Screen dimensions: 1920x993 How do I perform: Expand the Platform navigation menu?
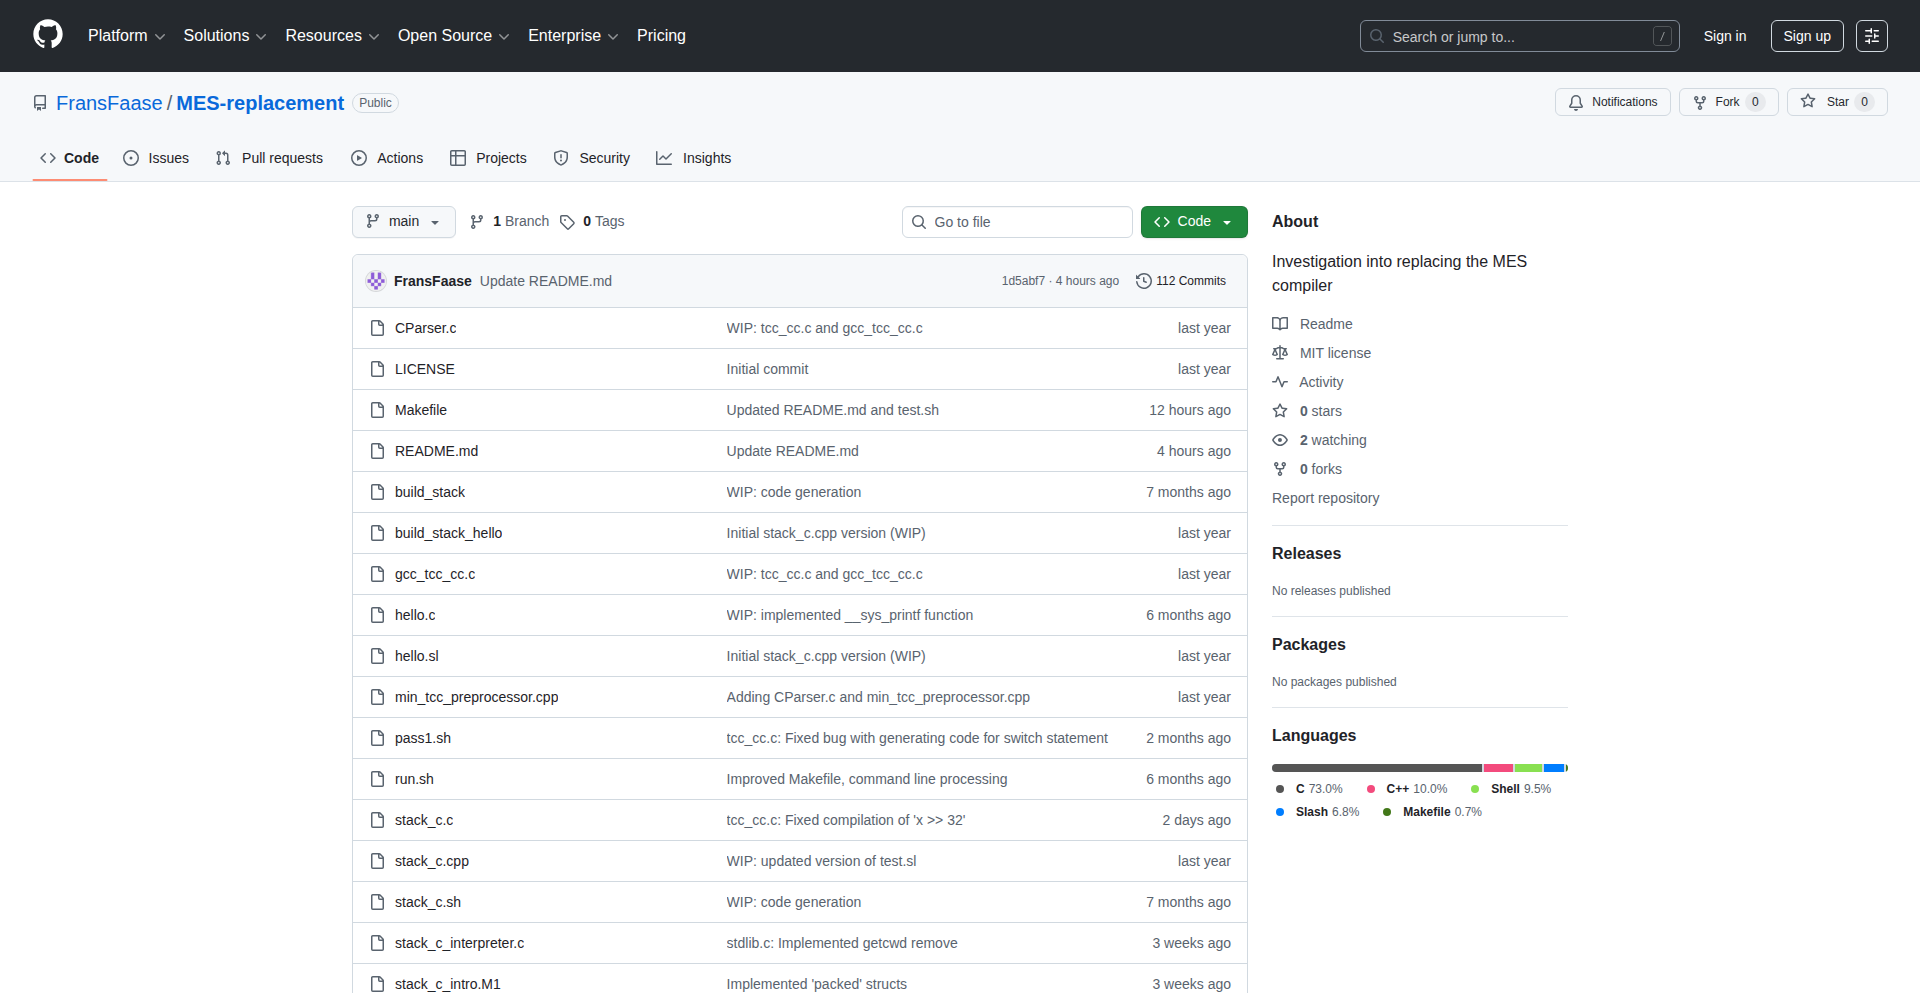point(126,36)
